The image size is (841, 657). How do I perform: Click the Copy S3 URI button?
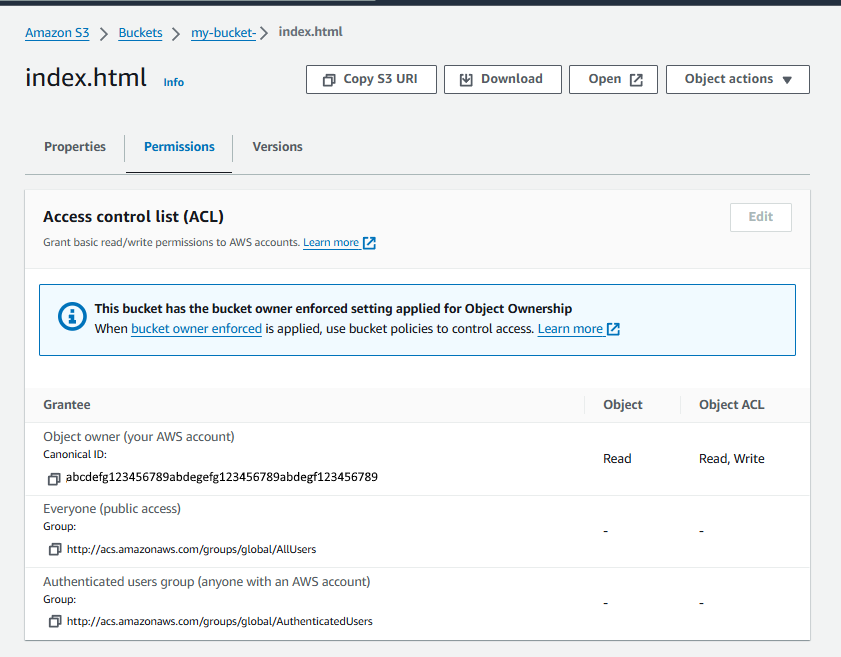[x=371, y=79]
